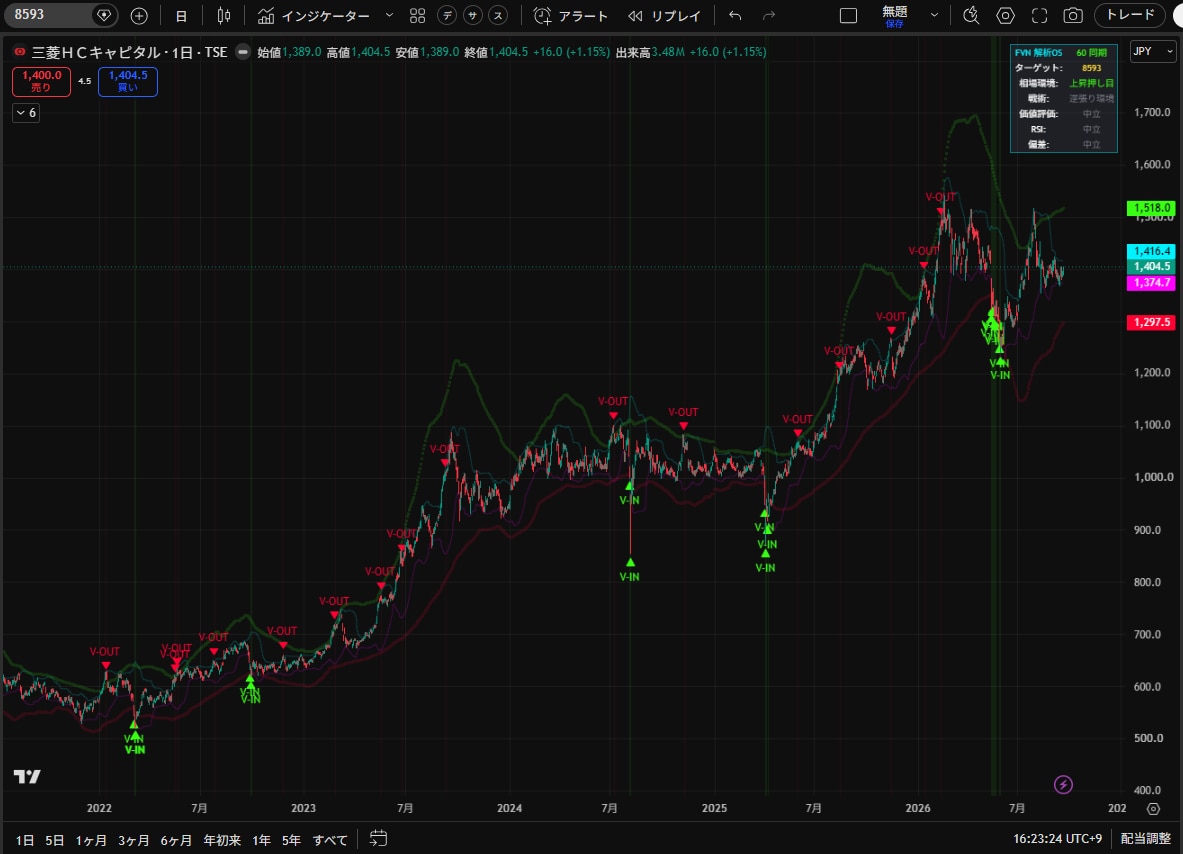Screen dimensions: 1183x854
Task: Expand the favorites chevron beside インジケーター
Action: pyautogui.click(x=389, y=16)
